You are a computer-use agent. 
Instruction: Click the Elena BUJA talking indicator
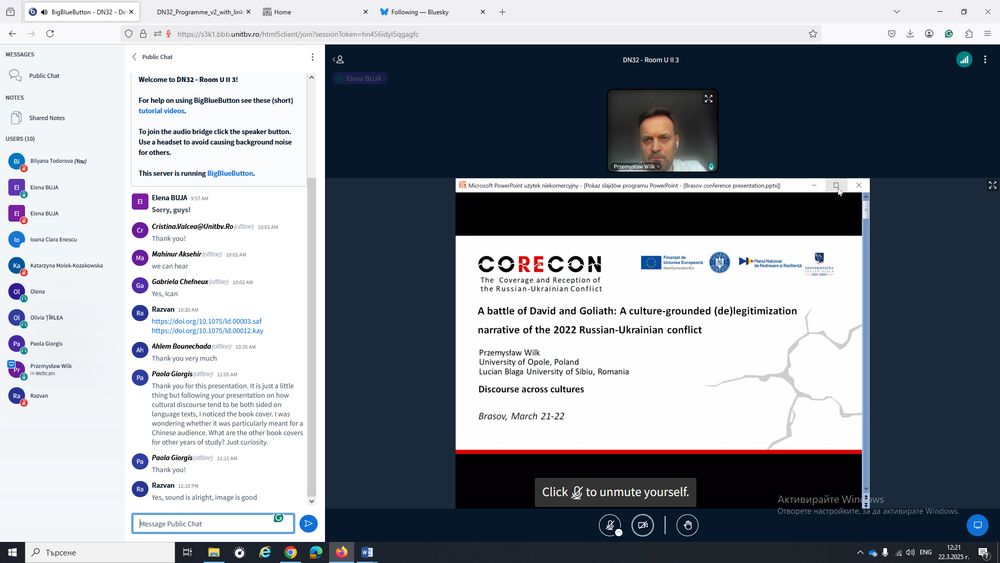tap(360, 78)
